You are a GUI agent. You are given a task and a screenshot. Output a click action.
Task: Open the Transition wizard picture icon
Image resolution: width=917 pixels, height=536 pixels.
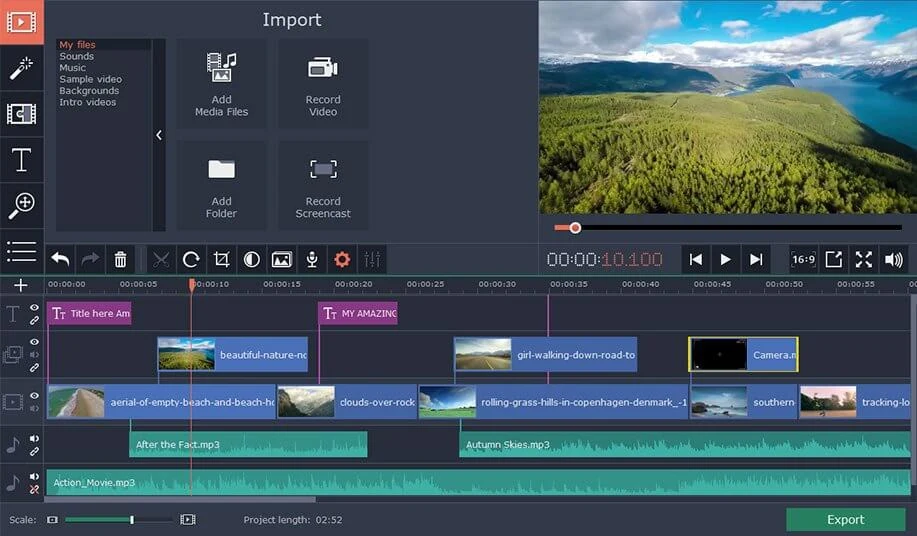point(281,260)
